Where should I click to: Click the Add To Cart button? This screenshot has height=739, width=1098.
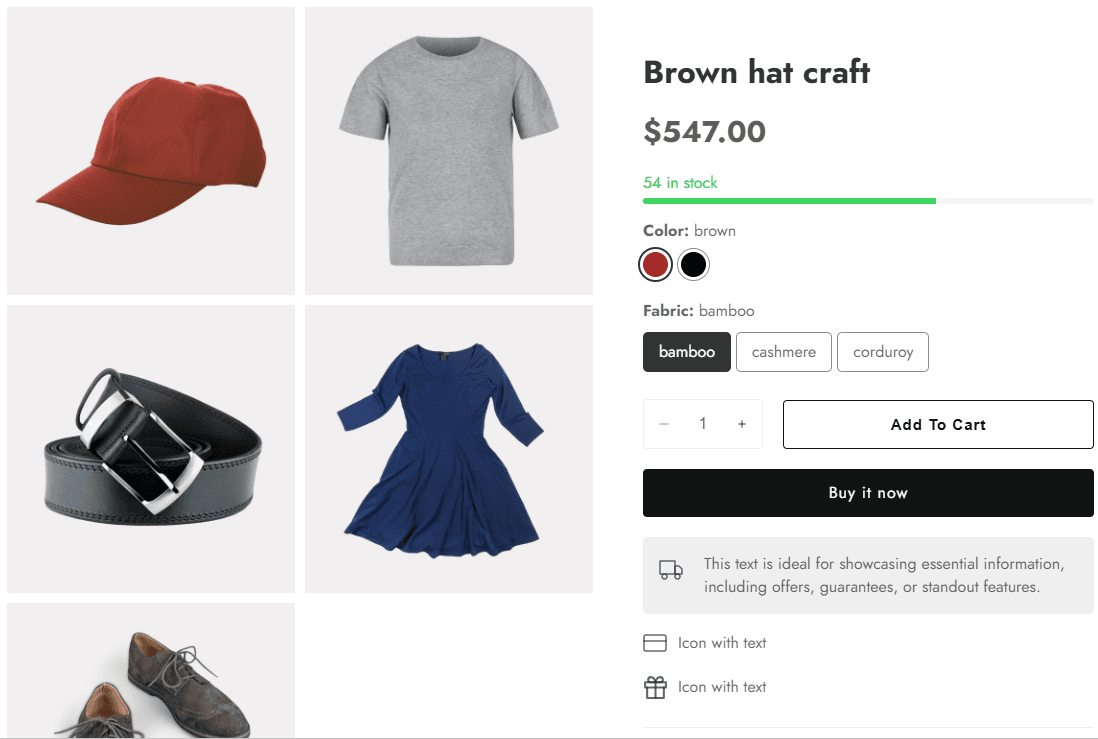pos(938,425)
